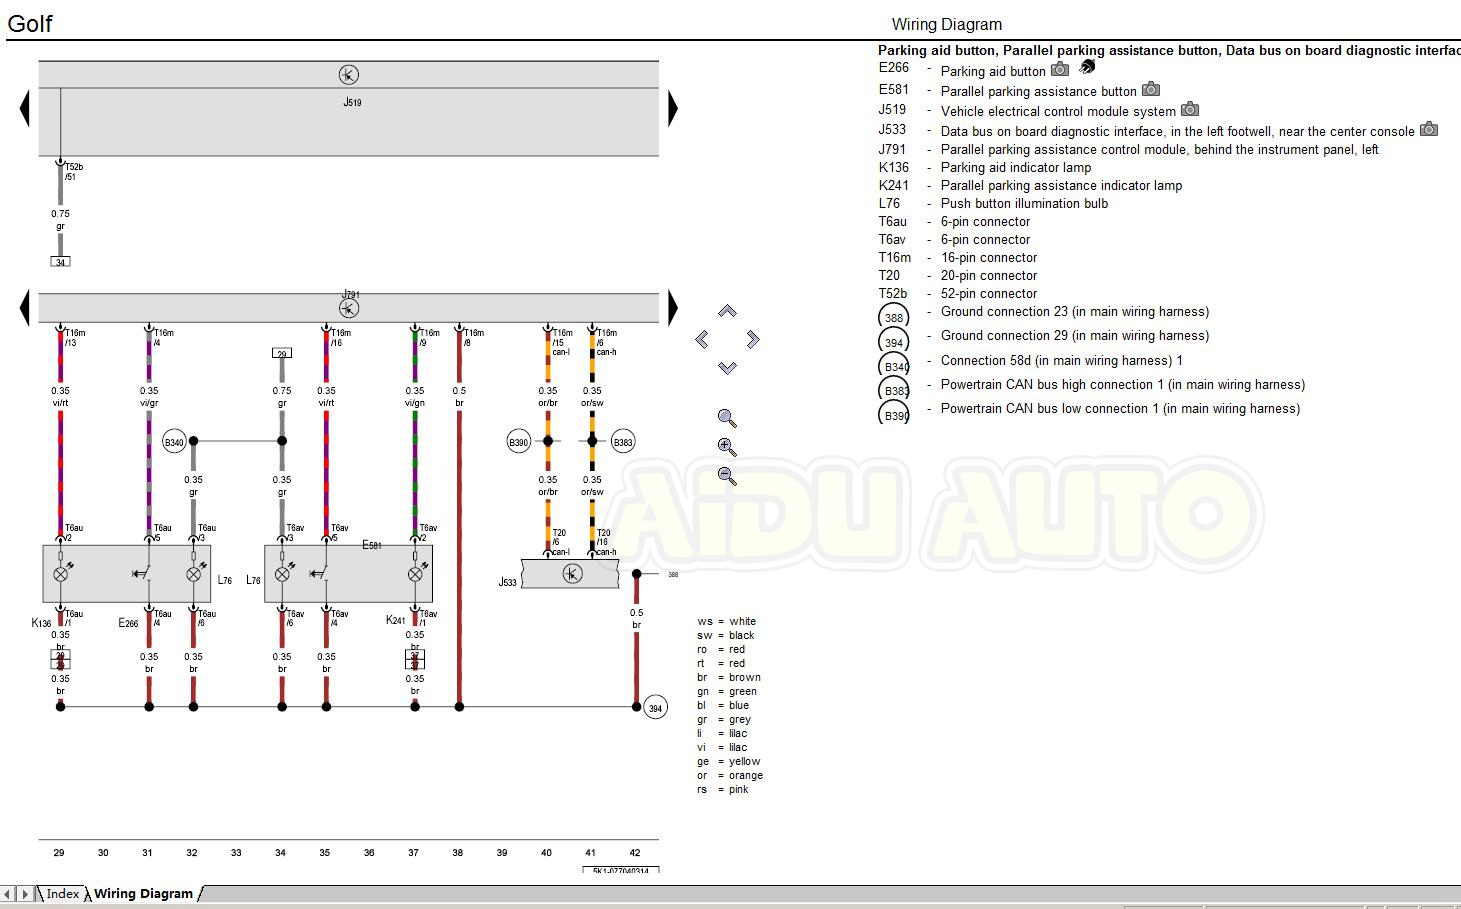Follow the boxed reference 37 under K241
Viewport: 1461px width, 909px height.
pos(415,660)
